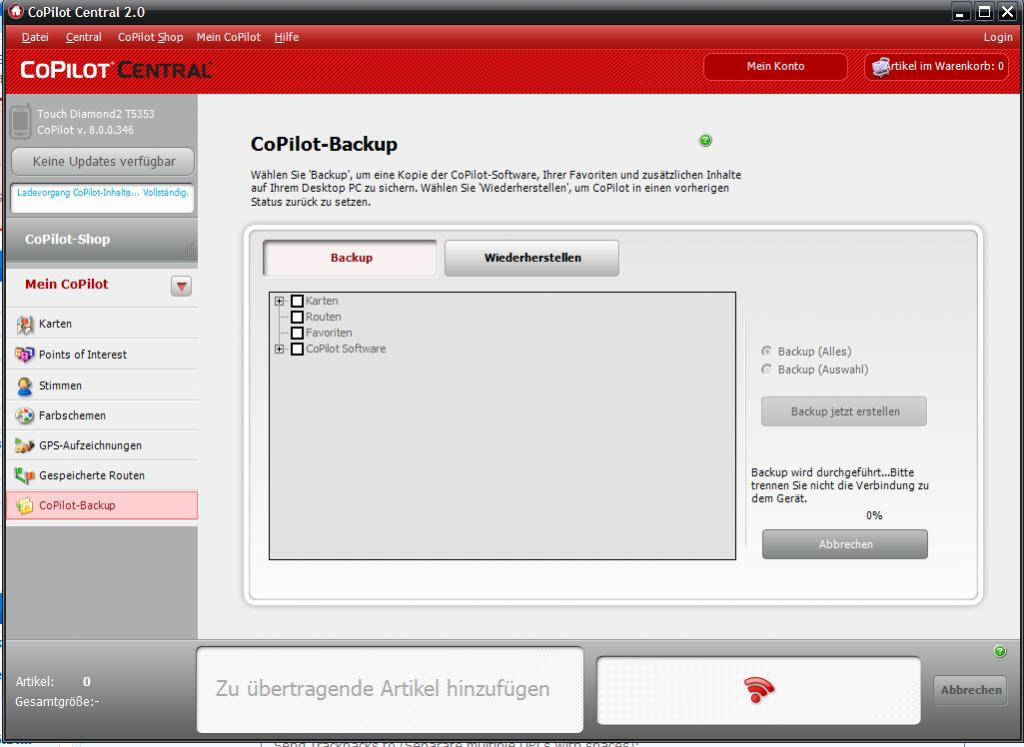Select GPS-Aufzeichnungen in the sidebar
The image size is (1024, 747).
[102, 445]
